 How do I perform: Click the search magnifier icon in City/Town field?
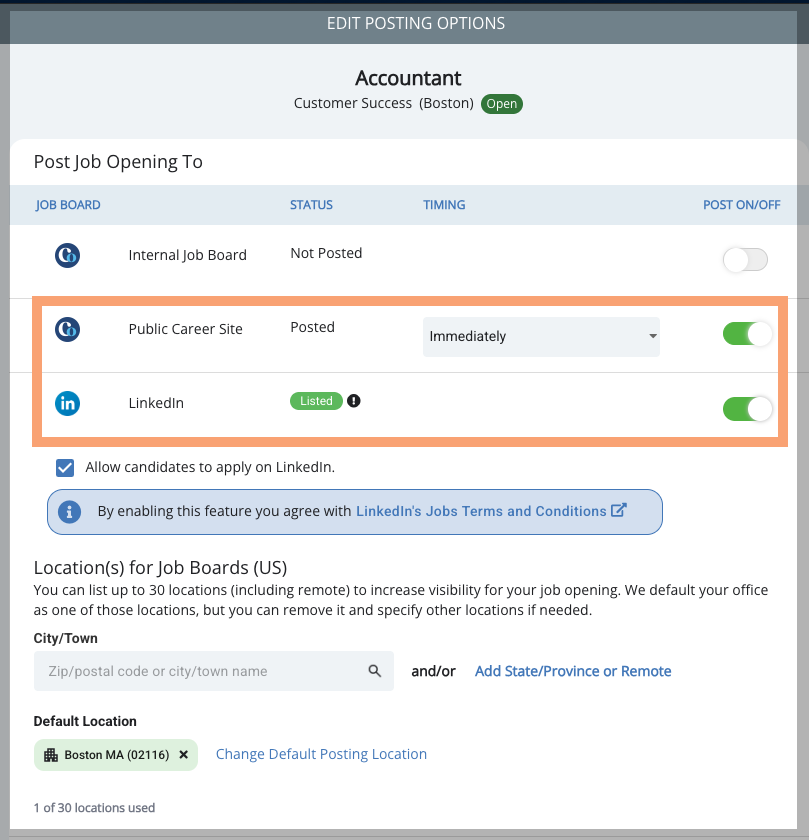[x=374, y=671]
